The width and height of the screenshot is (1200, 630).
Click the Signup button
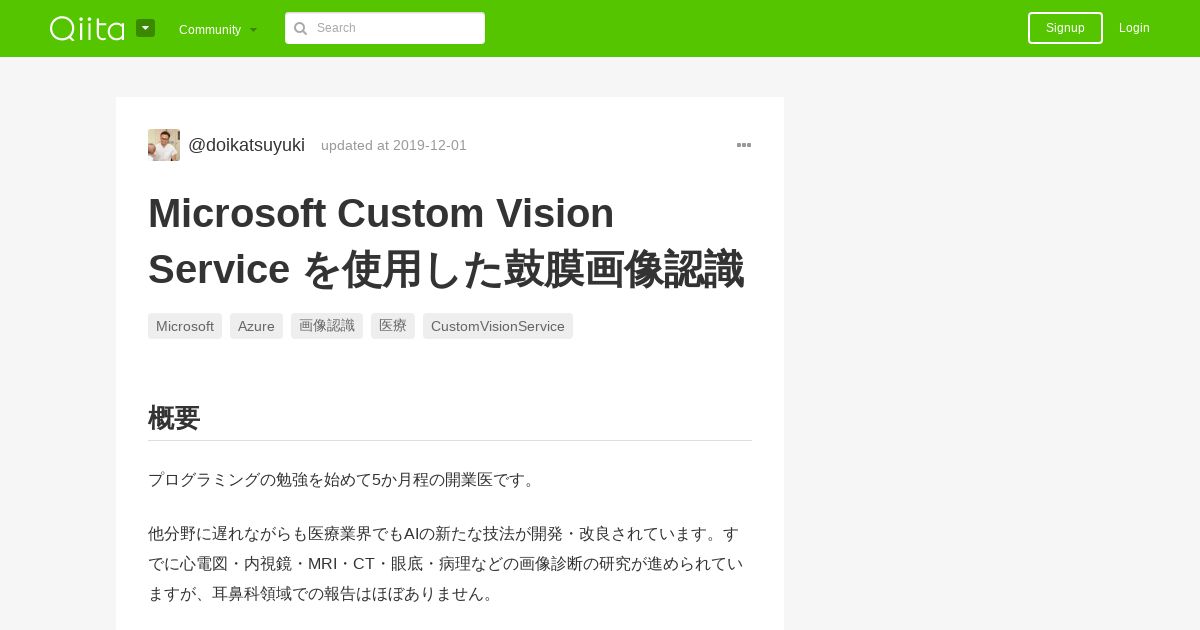[x=1065, y=28]
